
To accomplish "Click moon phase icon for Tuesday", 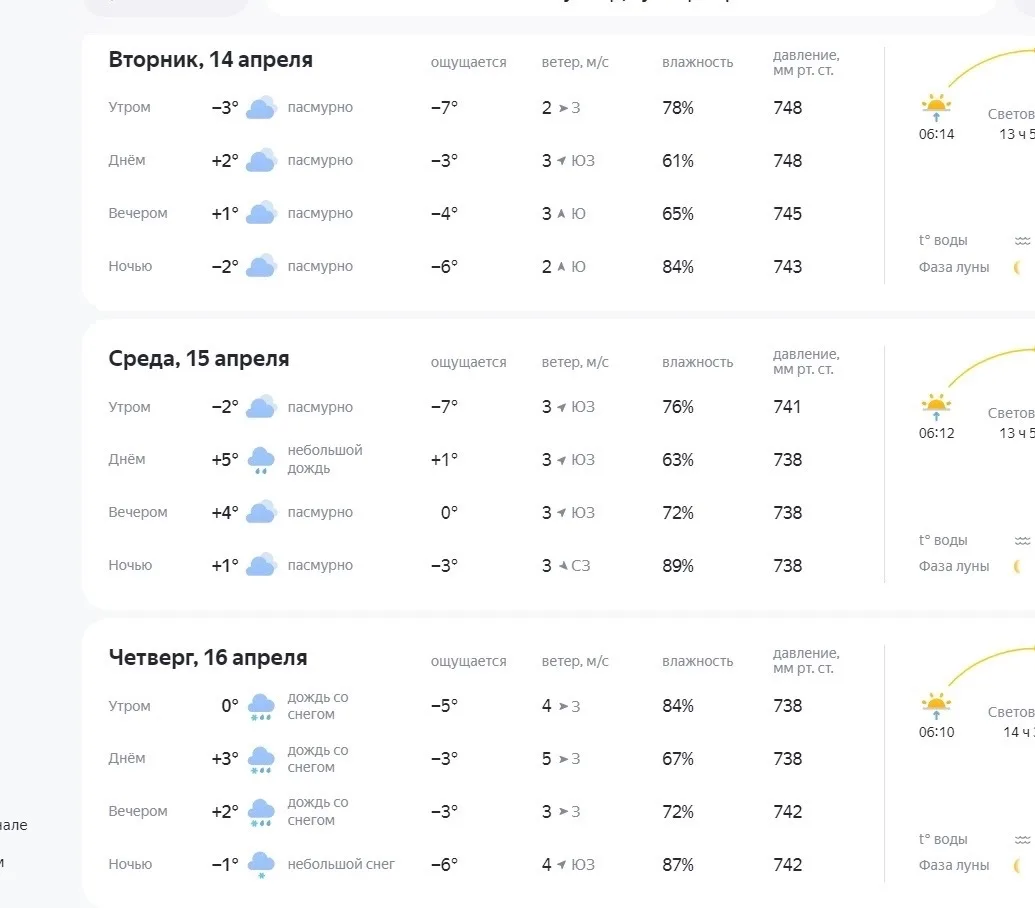I will (x=1018, y=267).
